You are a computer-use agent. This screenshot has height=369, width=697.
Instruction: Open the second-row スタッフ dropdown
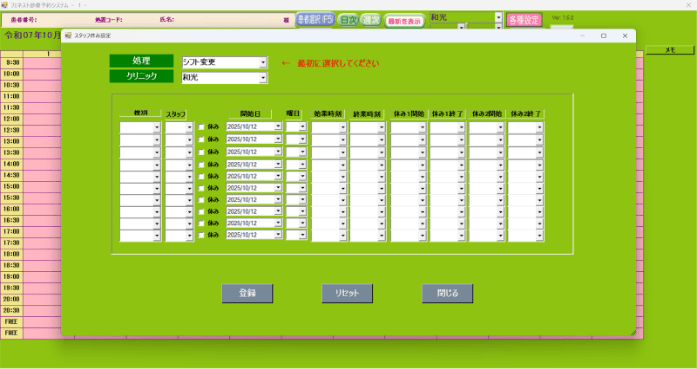(189, 140)
